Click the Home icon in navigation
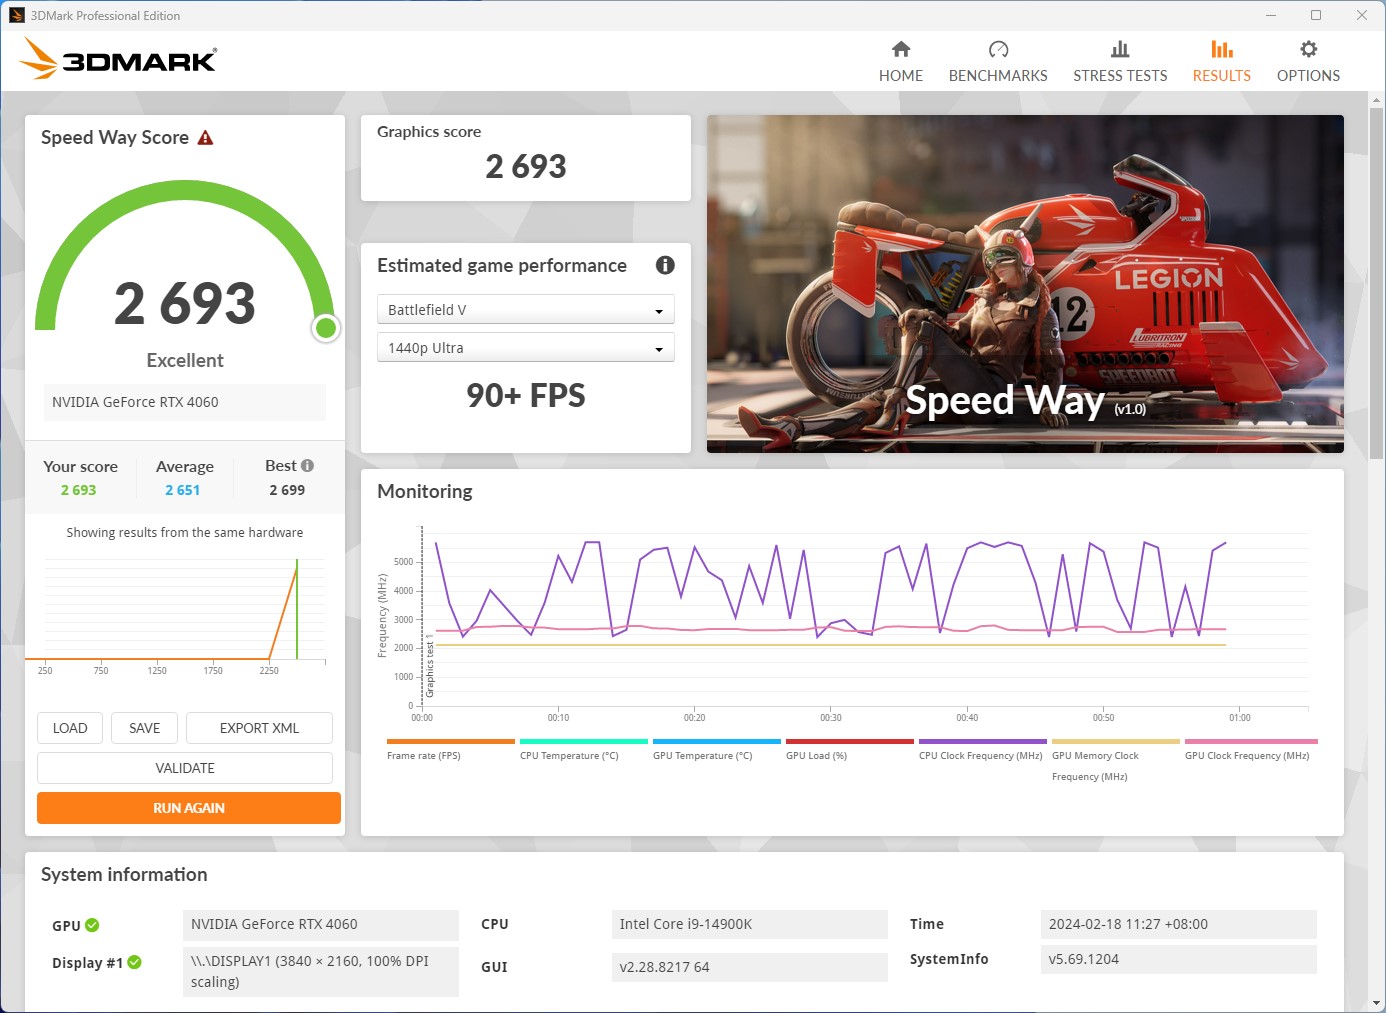This screenshot has width=1386, height=1013. click(900, 49)
